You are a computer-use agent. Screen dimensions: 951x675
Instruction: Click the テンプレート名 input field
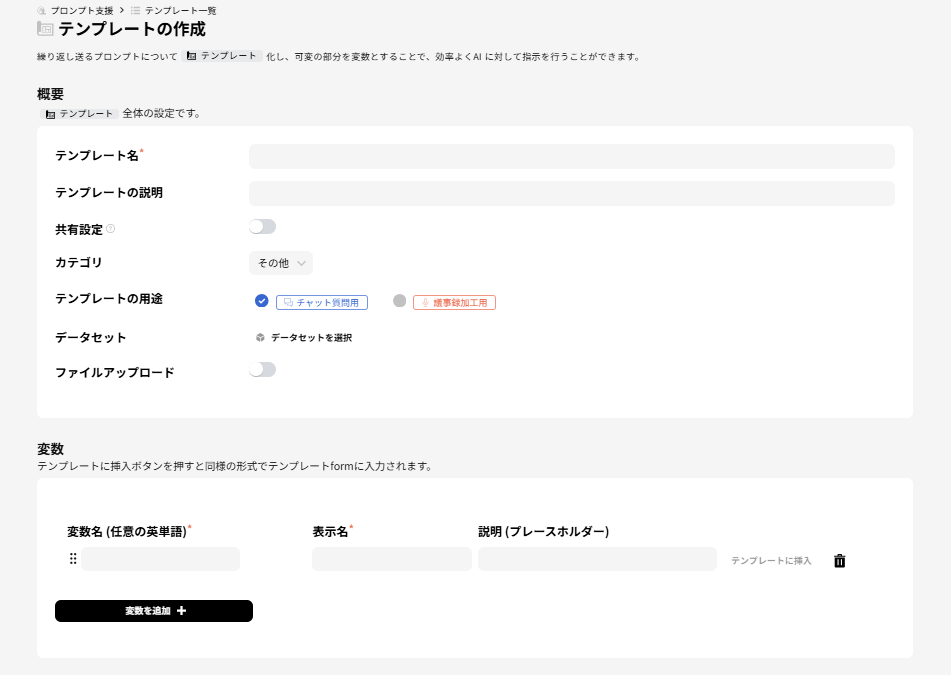pyautogui.click(x=572, y=156)
